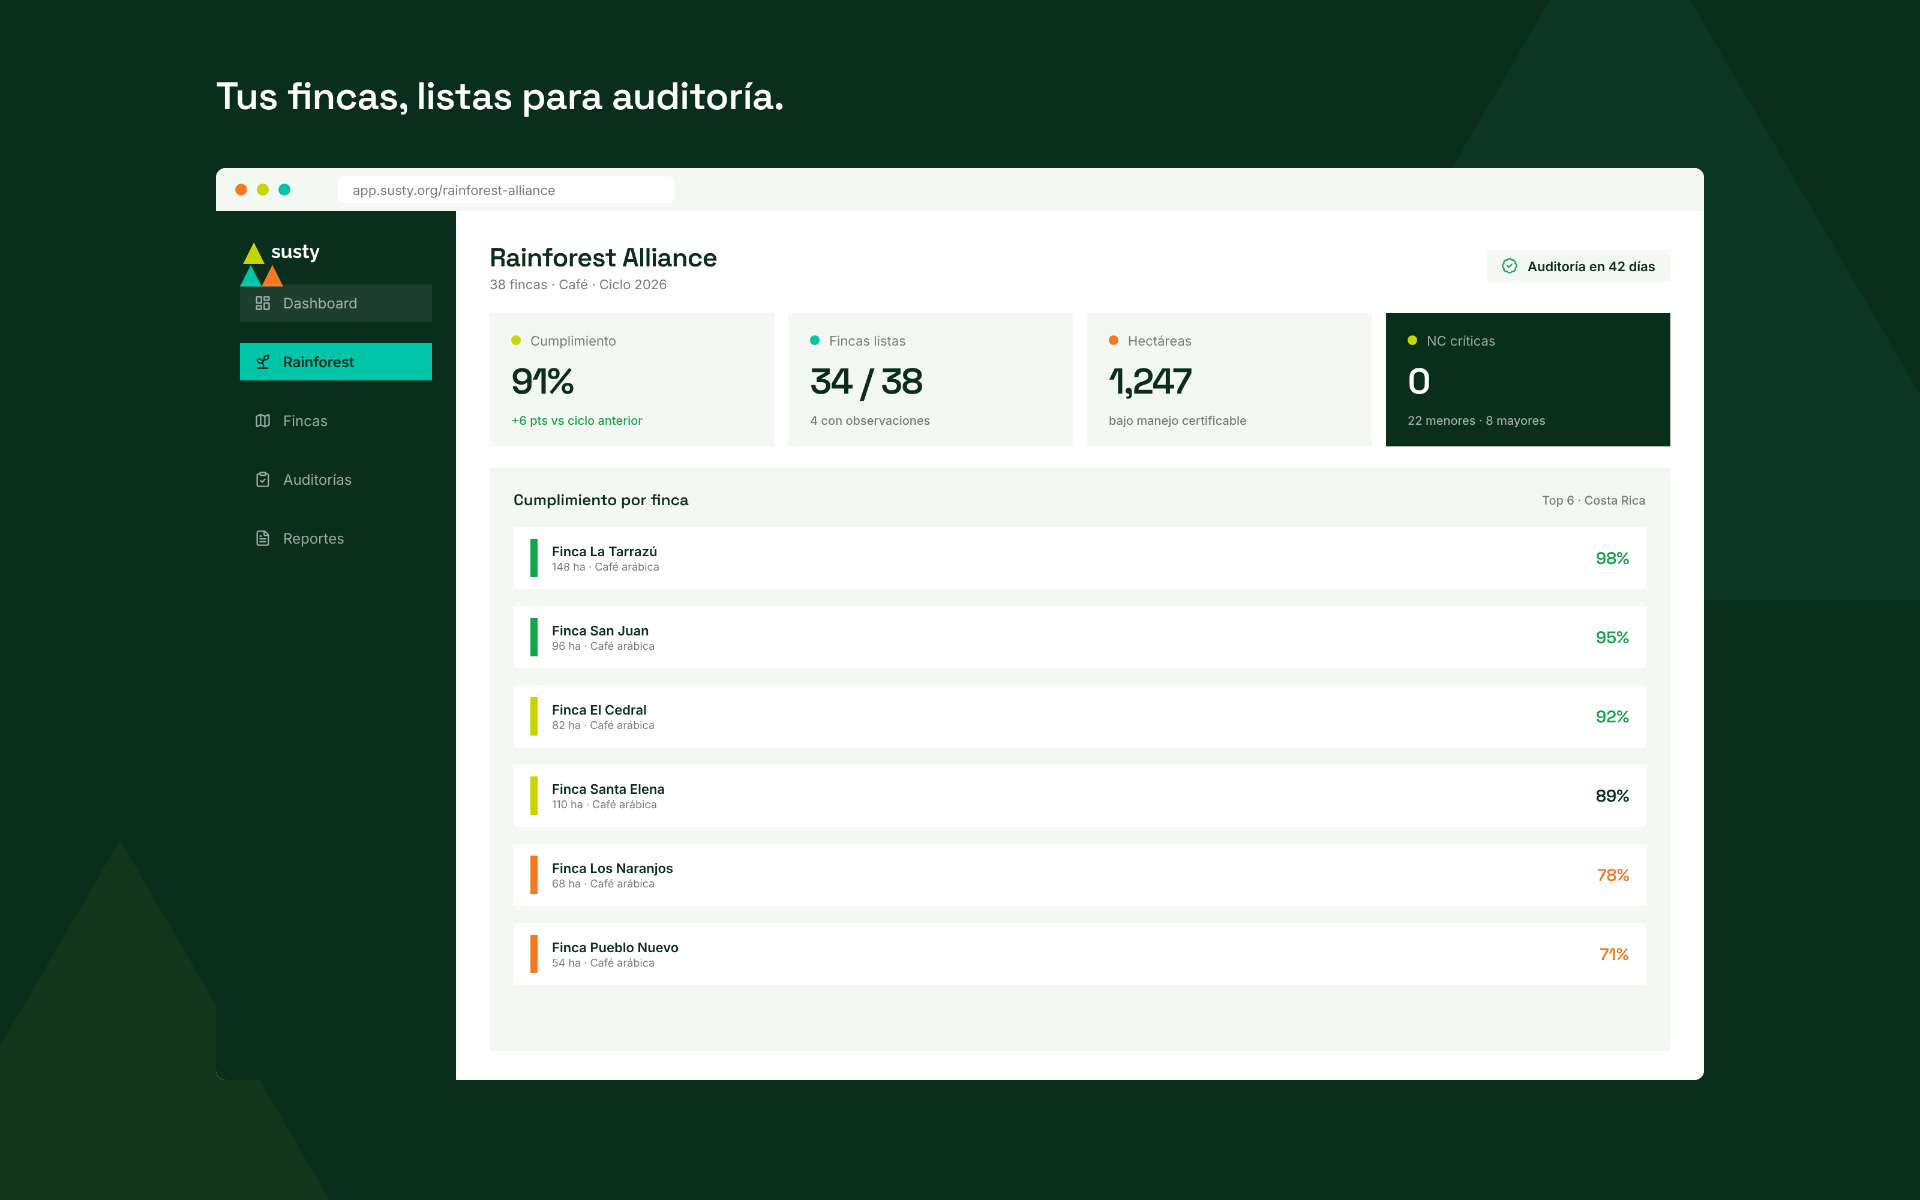This screenshot has width=1920, height=1200.
Task: Select the Finca San Juan row
Action: (x=1080, y=637)
